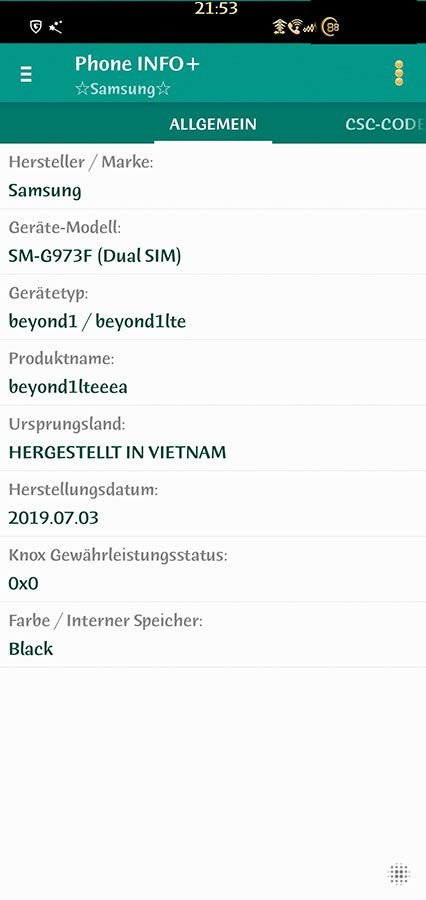Tap the shield icon in status bar
426x900 pixels.
(x=36, y=27)
